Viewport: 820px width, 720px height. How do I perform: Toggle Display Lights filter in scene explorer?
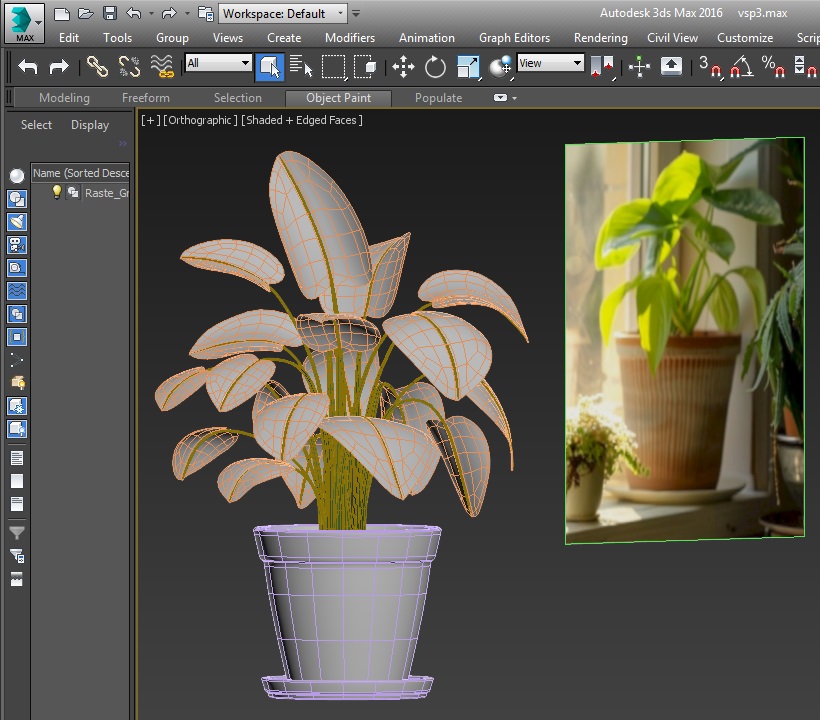(17, 222)
